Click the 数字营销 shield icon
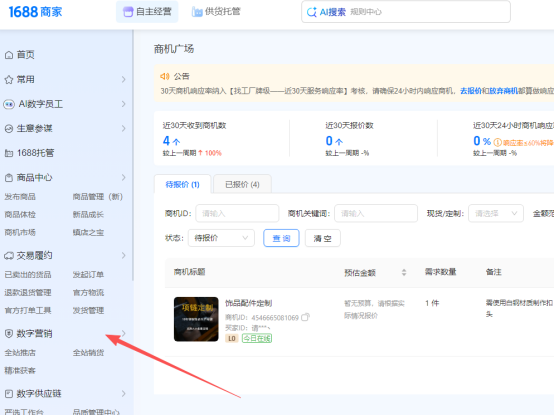554x415 pixels. coord(9,333)
